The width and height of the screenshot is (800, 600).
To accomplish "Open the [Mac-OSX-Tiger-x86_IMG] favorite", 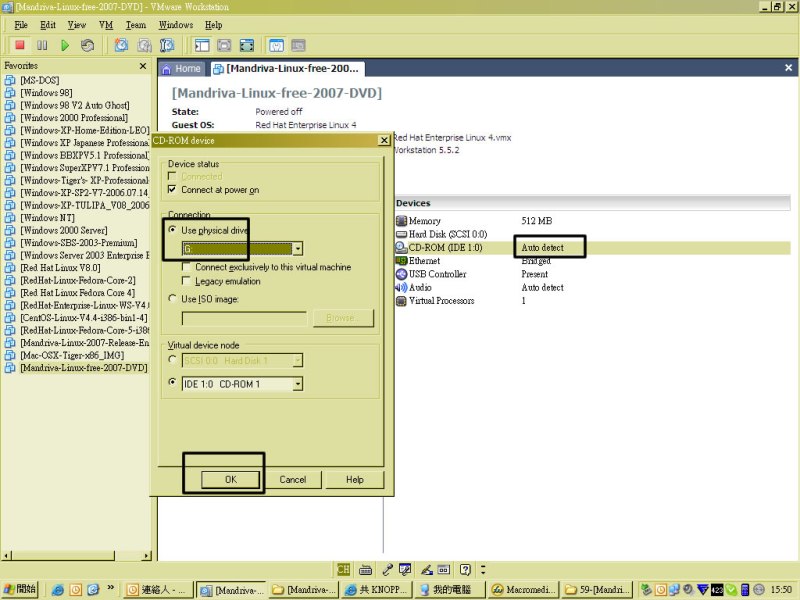I will tap(72, 355).
